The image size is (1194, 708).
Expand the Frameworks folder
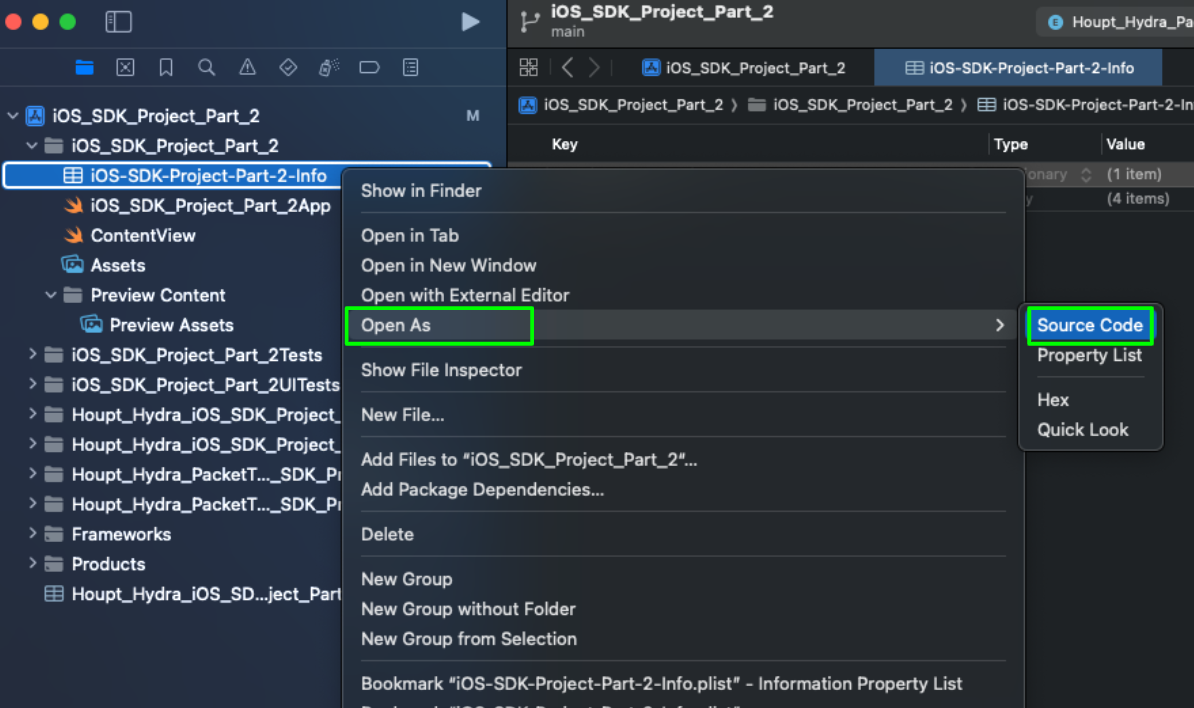click(32, 533)
